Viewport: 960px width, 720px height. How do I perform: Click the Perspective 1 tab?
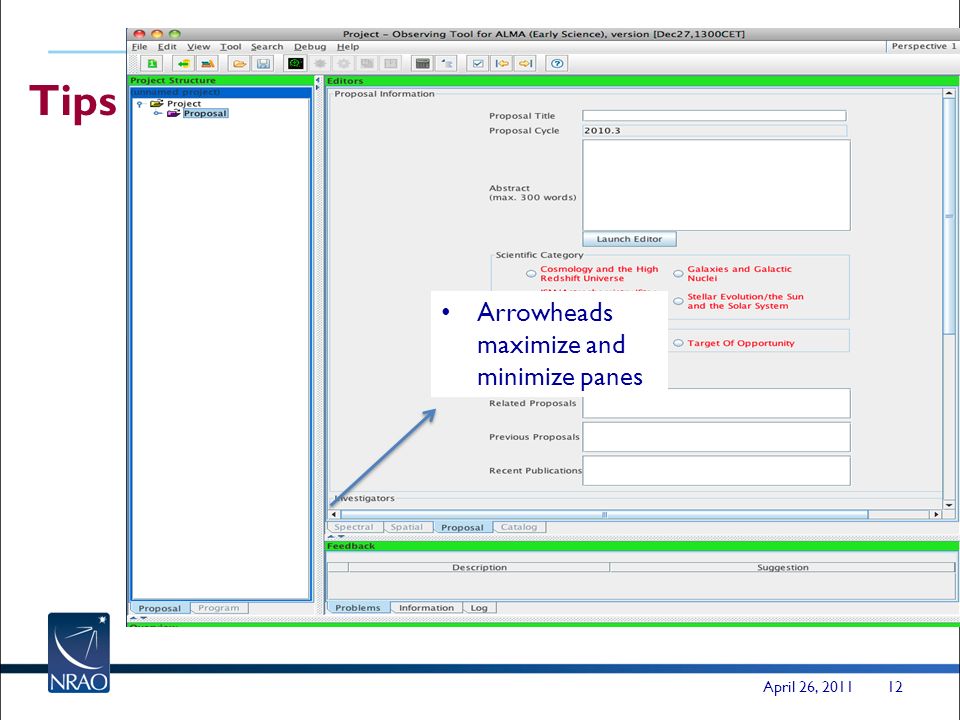(x=923, y=47)
